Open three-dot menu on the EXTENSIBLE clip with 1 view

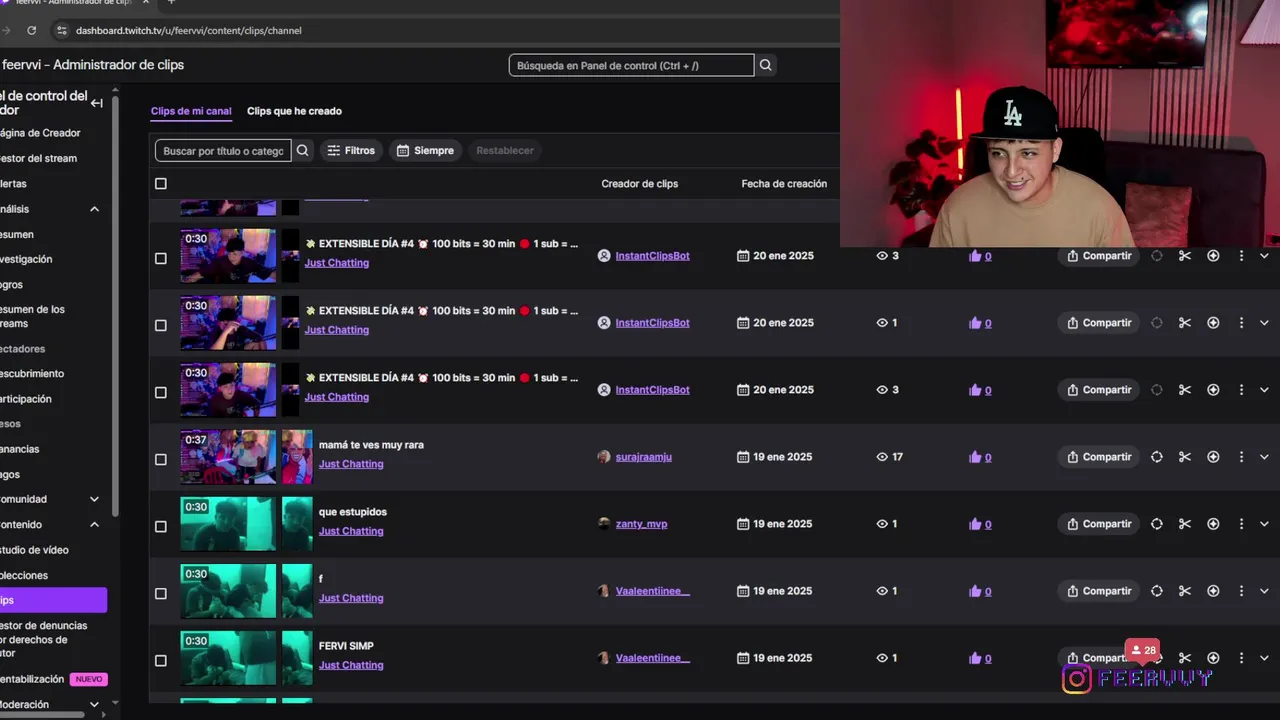[x=1241, y=323]
